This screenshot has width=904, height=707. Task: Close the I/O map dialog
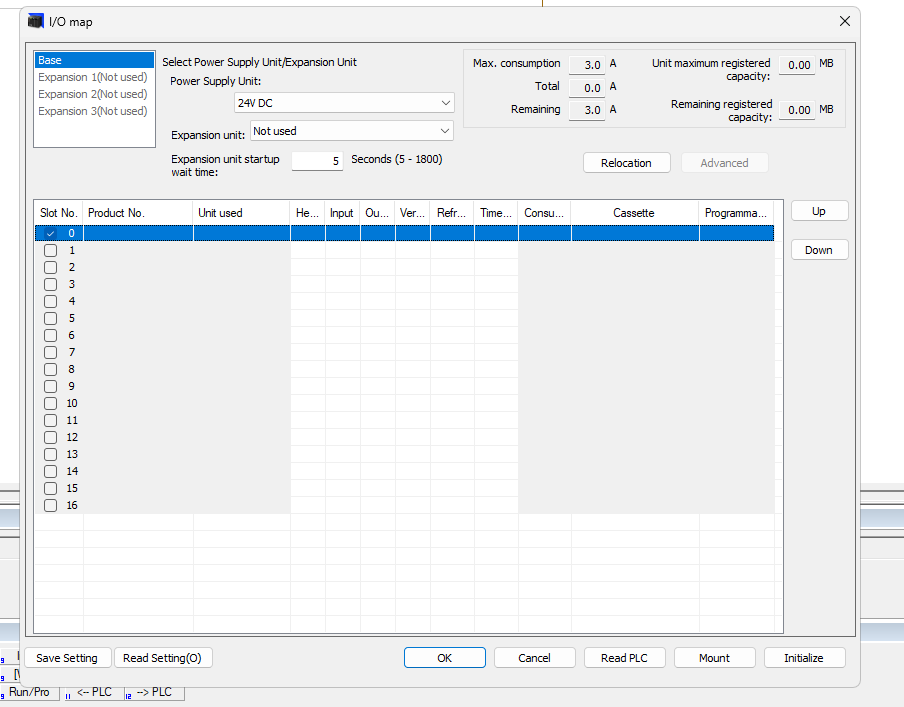pos(845,21)
